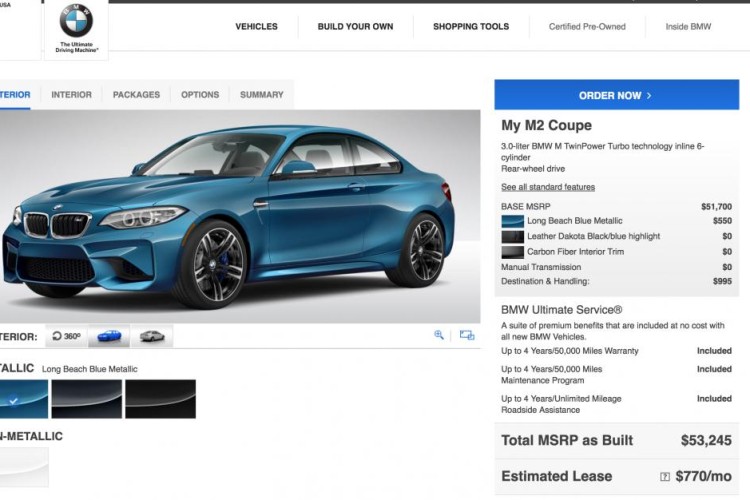The height and width of the screenshot is (500, 750).
Task: Switch to the Options tab
Action: pos(200,95)
